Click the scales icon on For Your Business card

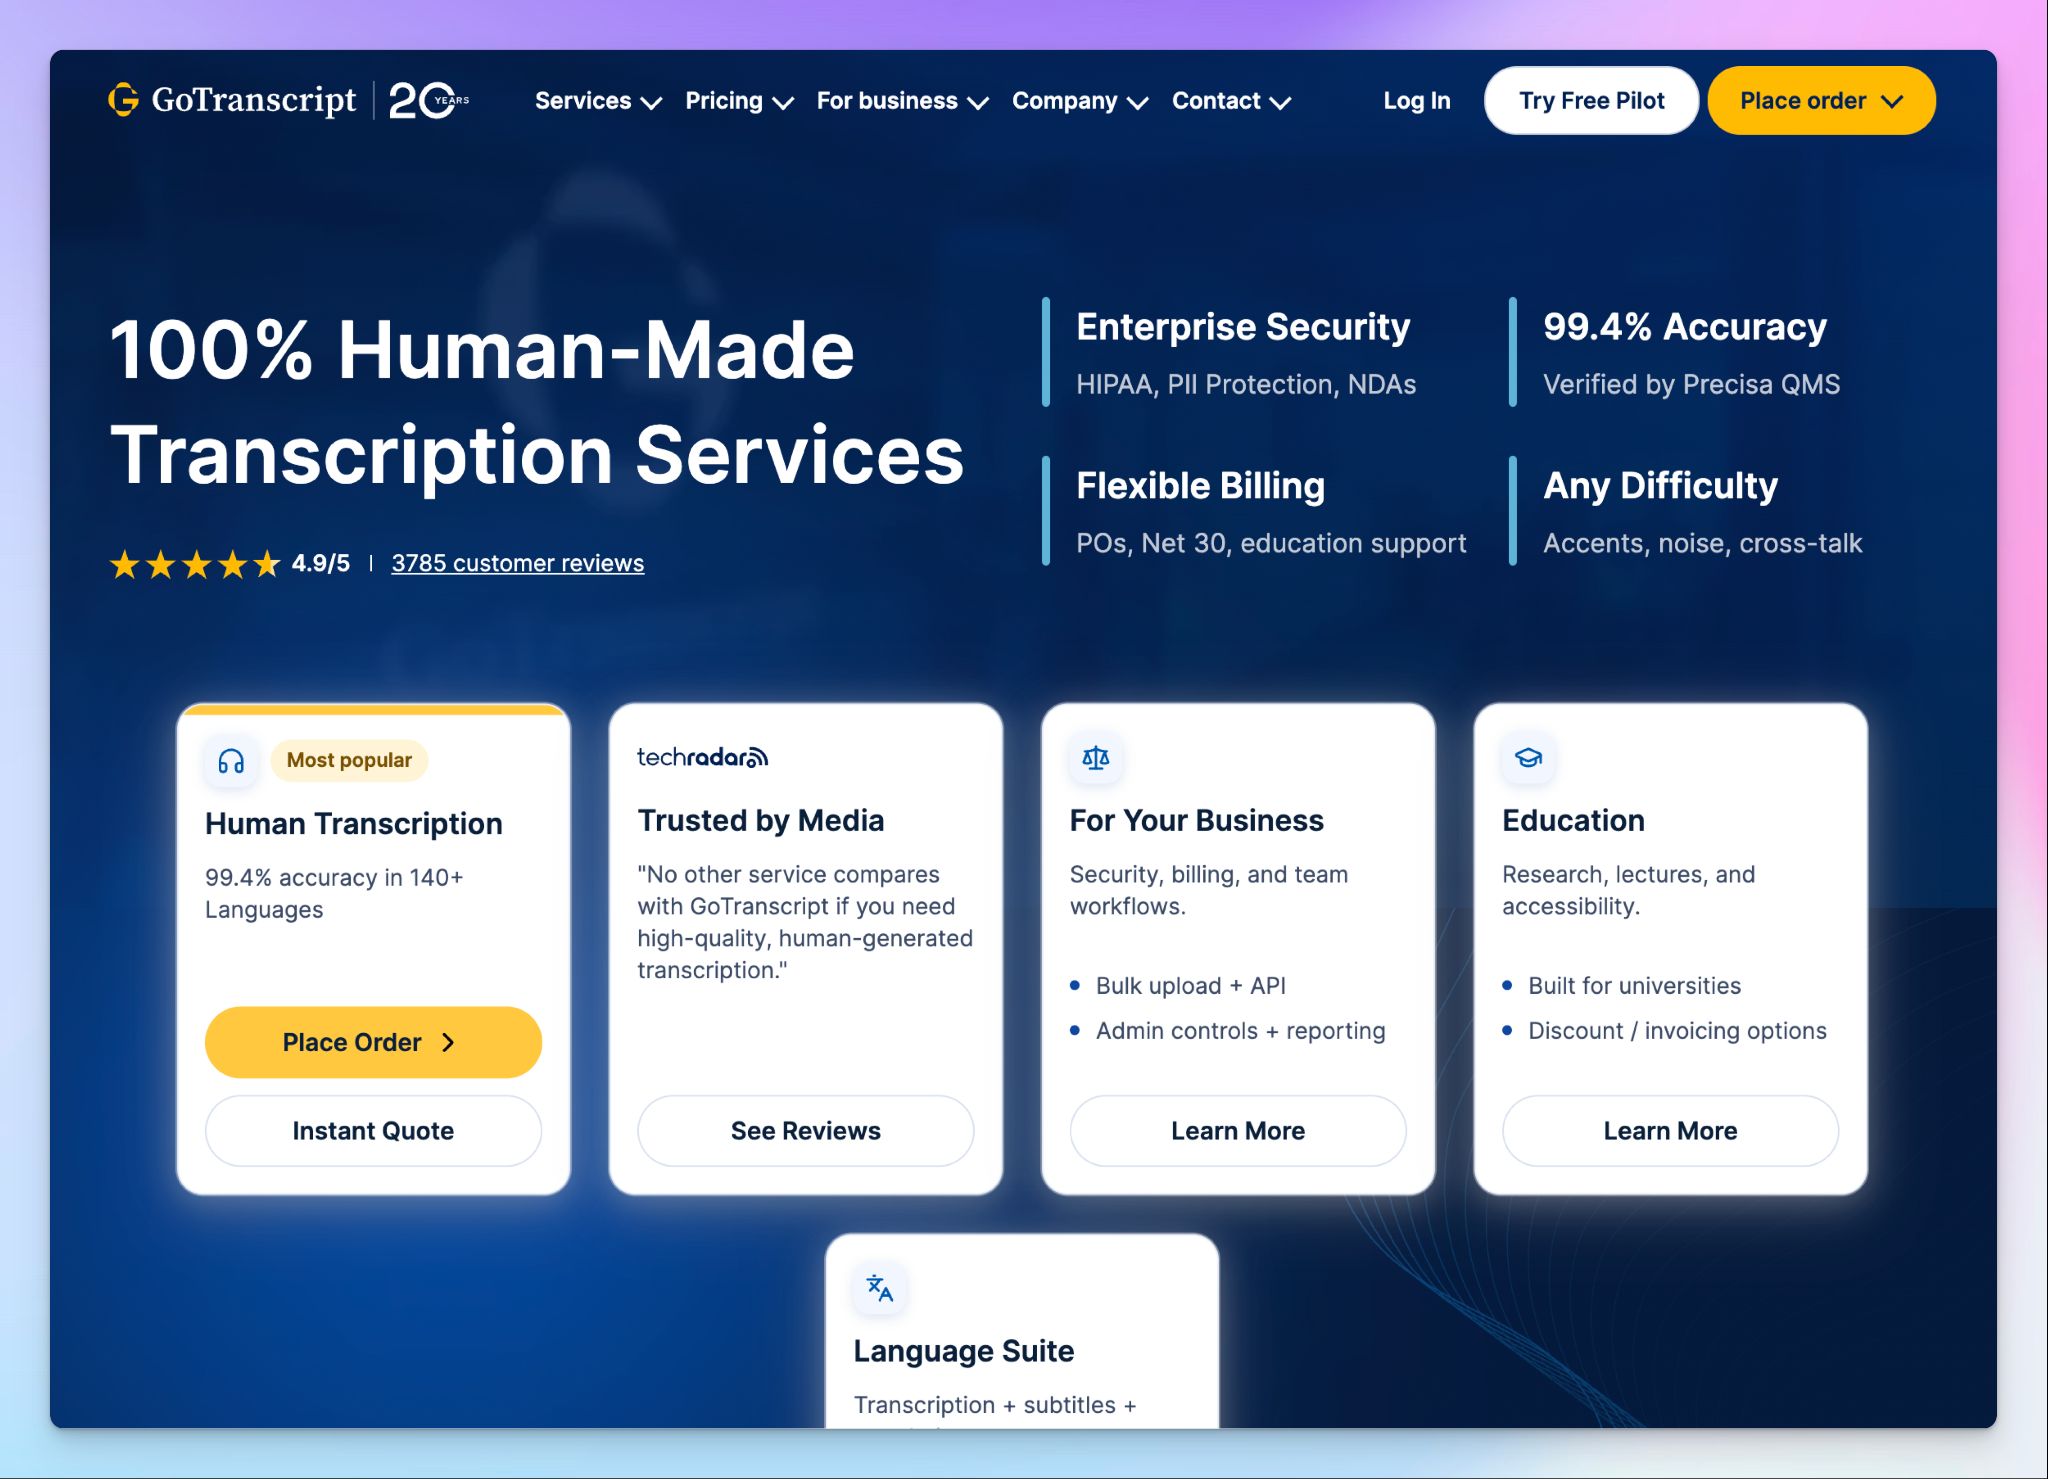pos(1096,758)
